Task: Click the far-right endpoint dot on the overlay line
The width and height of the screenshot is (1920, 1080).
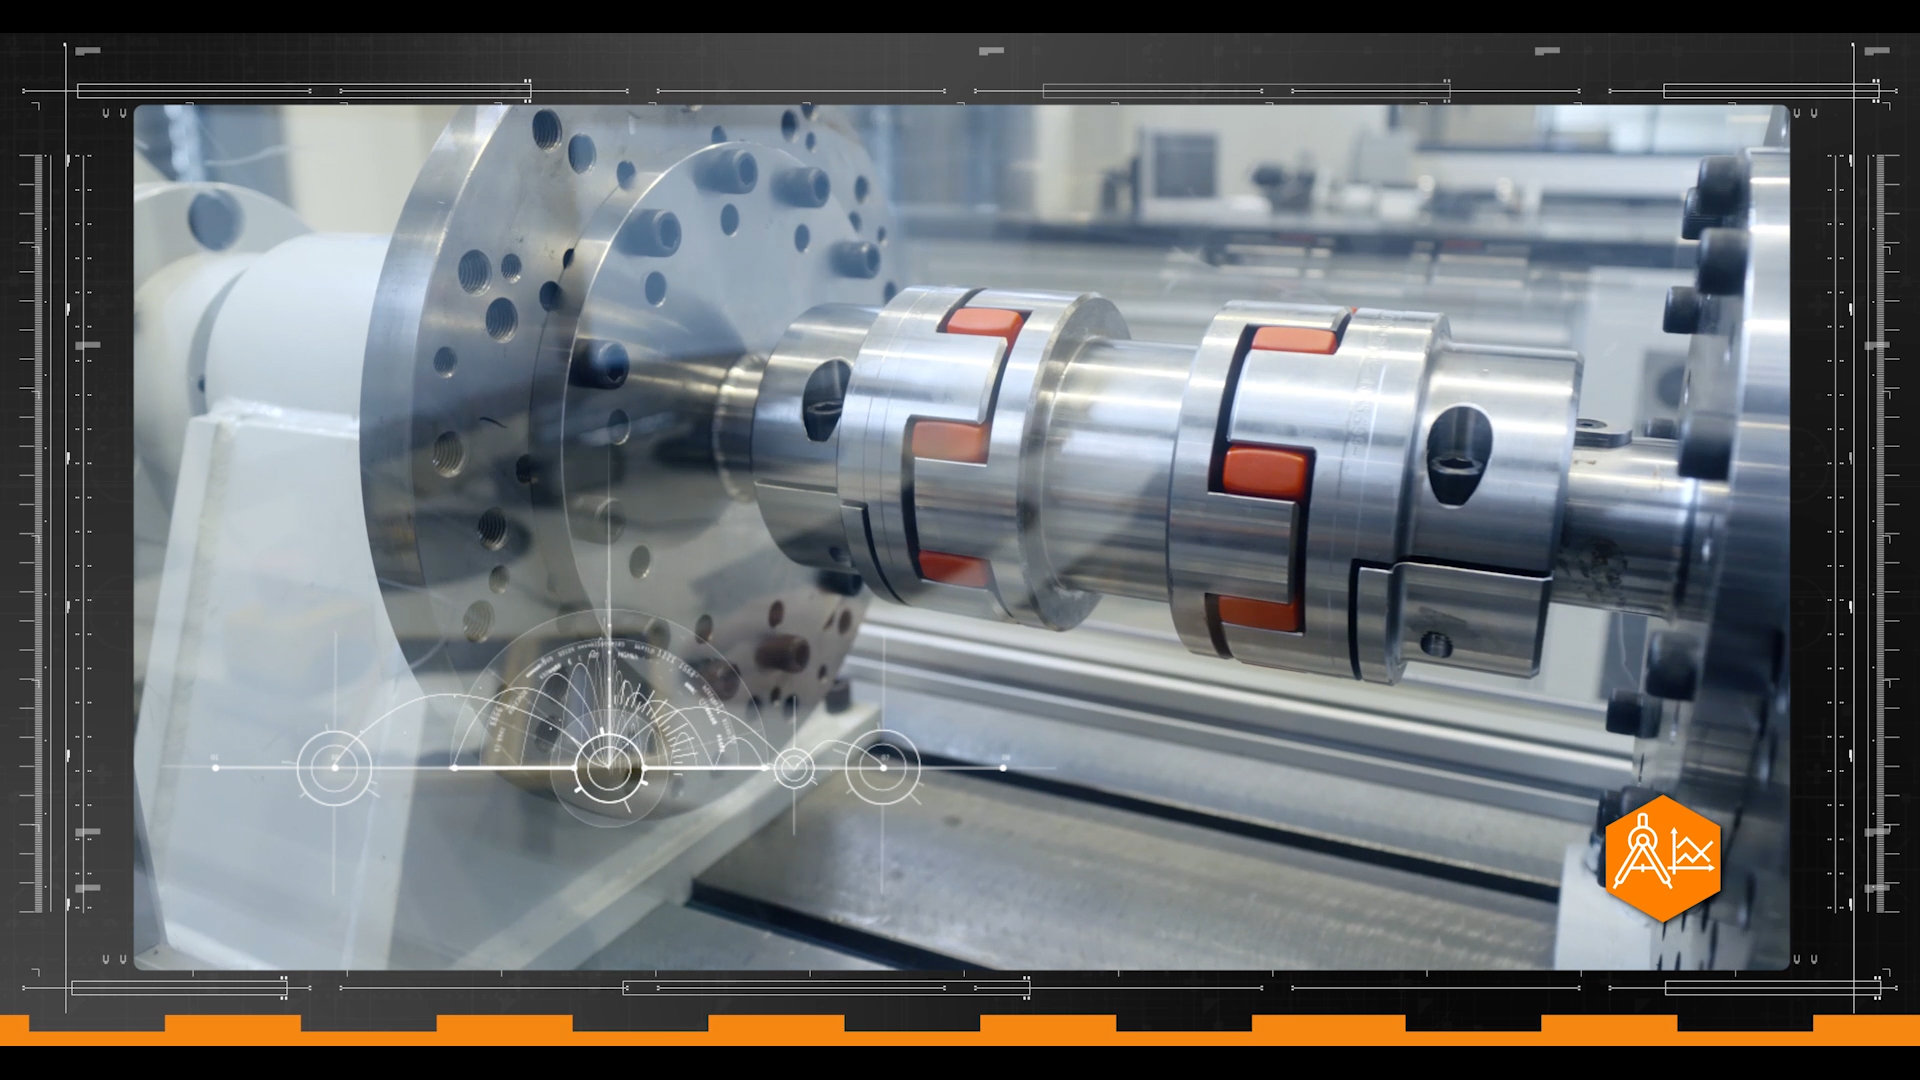Action: (x=1003, y=767)
